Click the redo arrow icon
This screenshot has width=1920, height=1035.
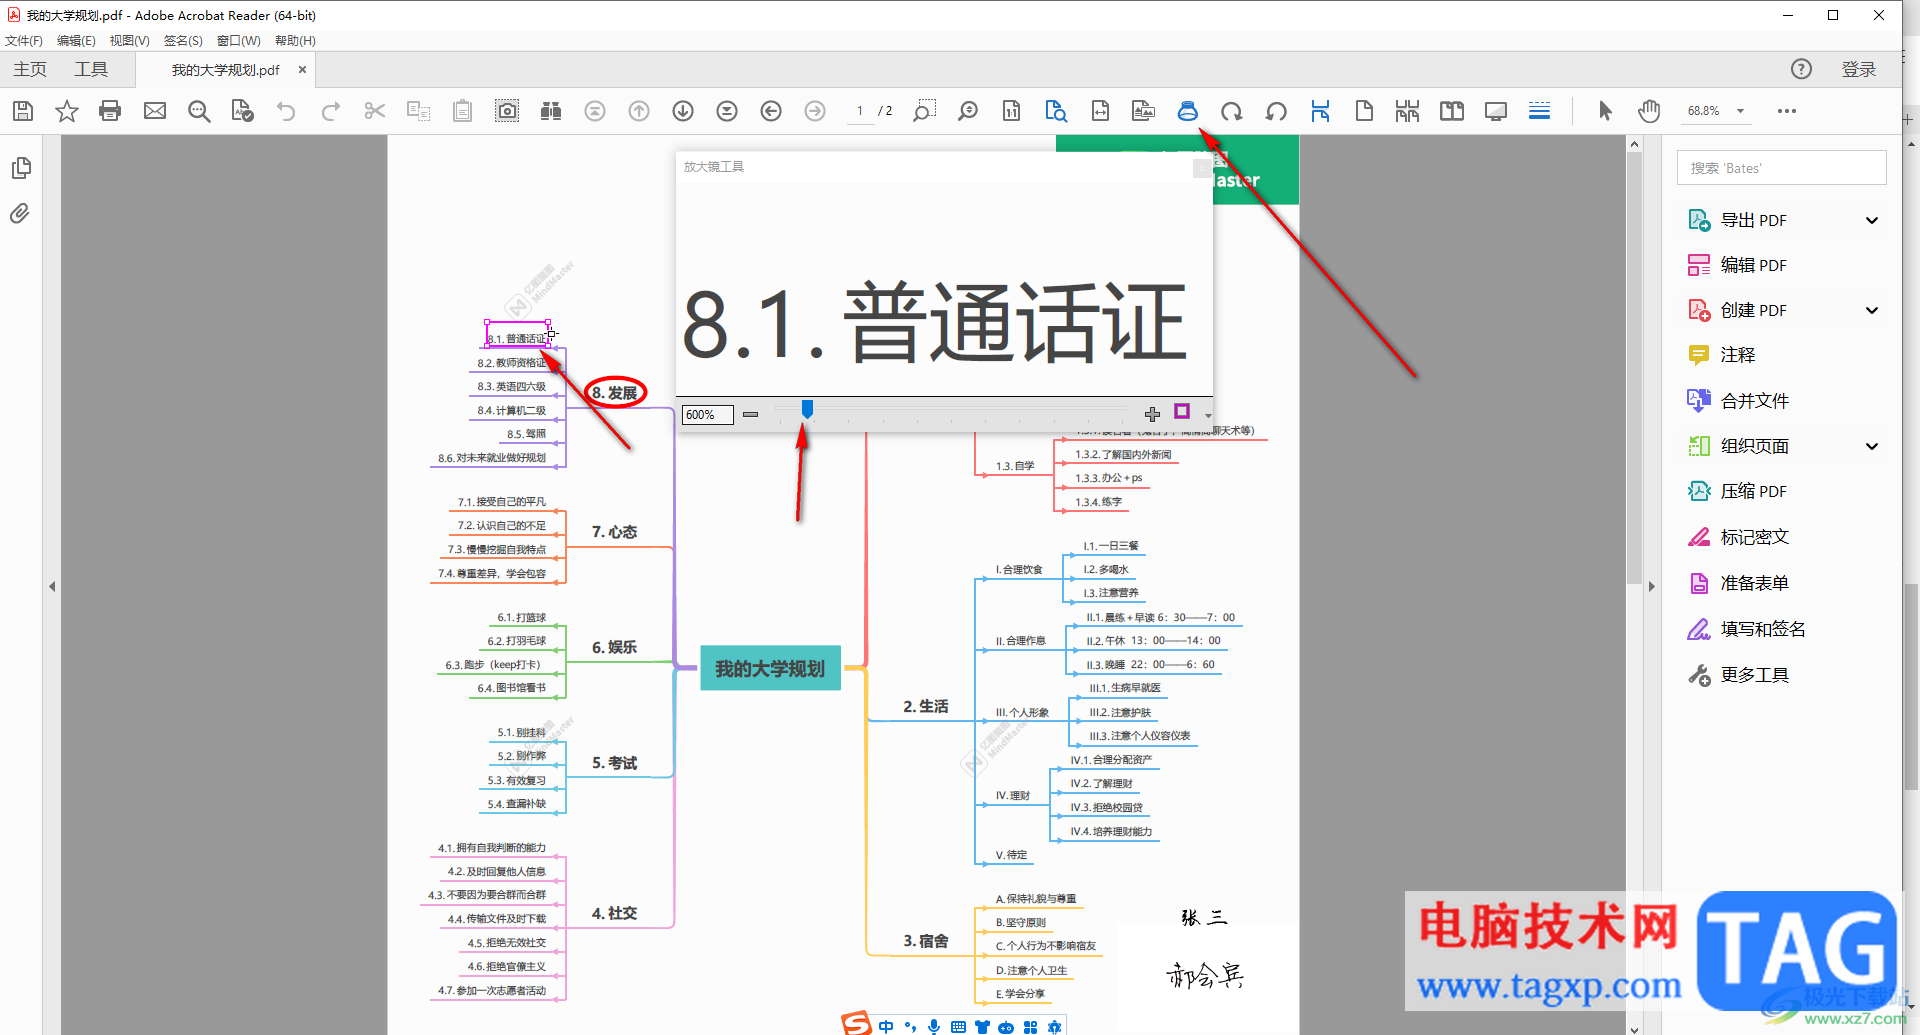coord(331,111)
